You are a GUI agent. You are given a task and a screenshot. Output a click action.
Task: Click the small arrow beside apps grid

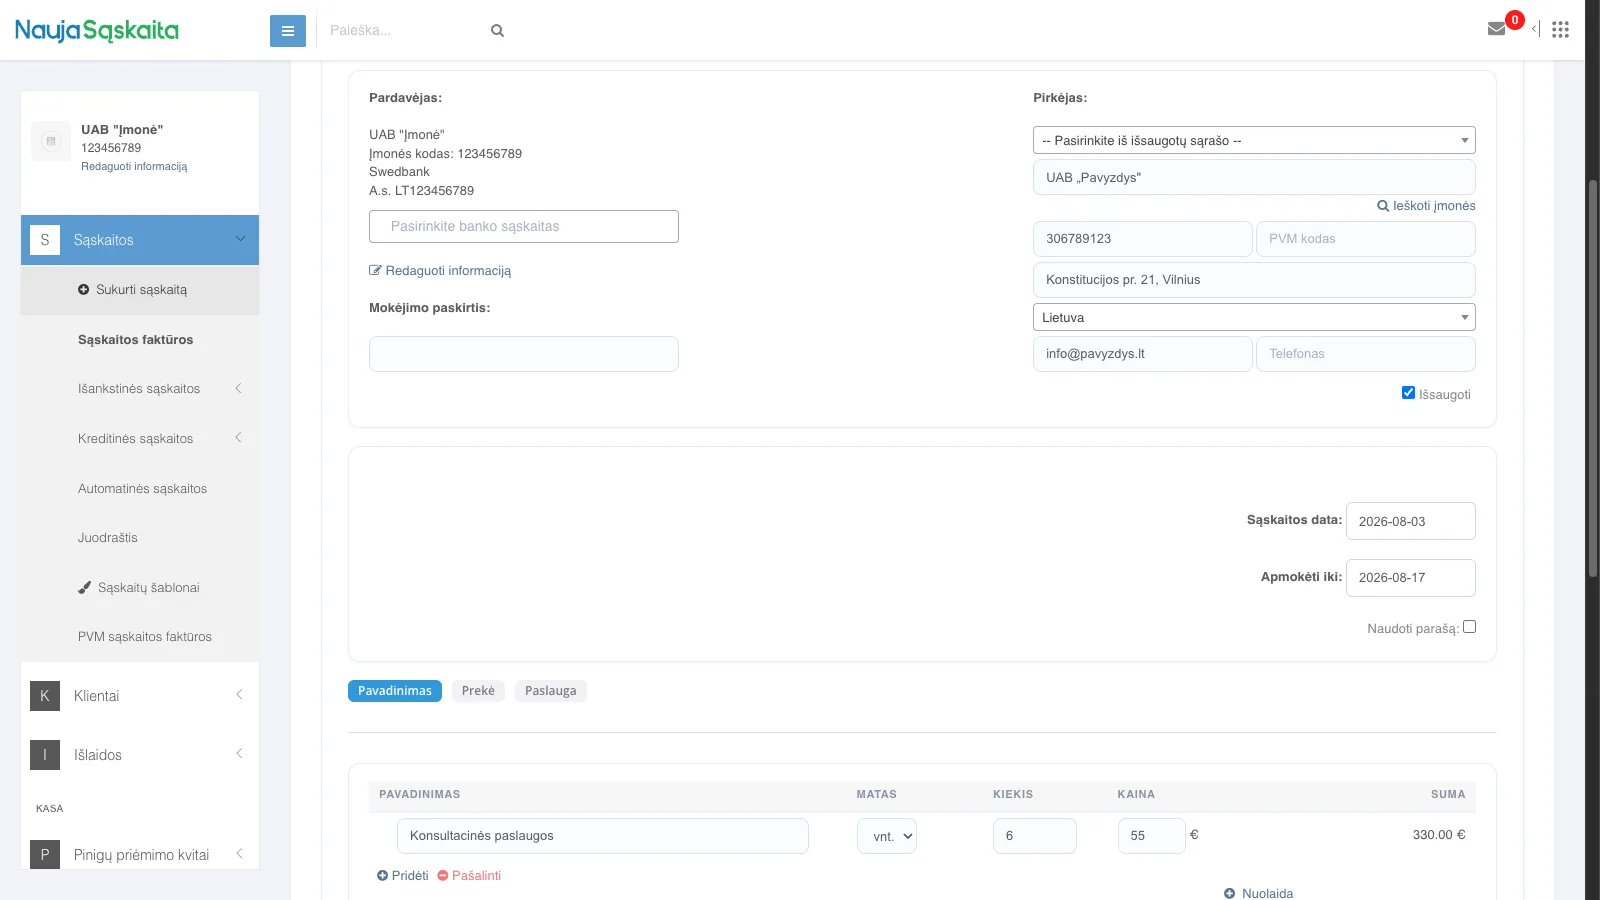click(1535, 29)
